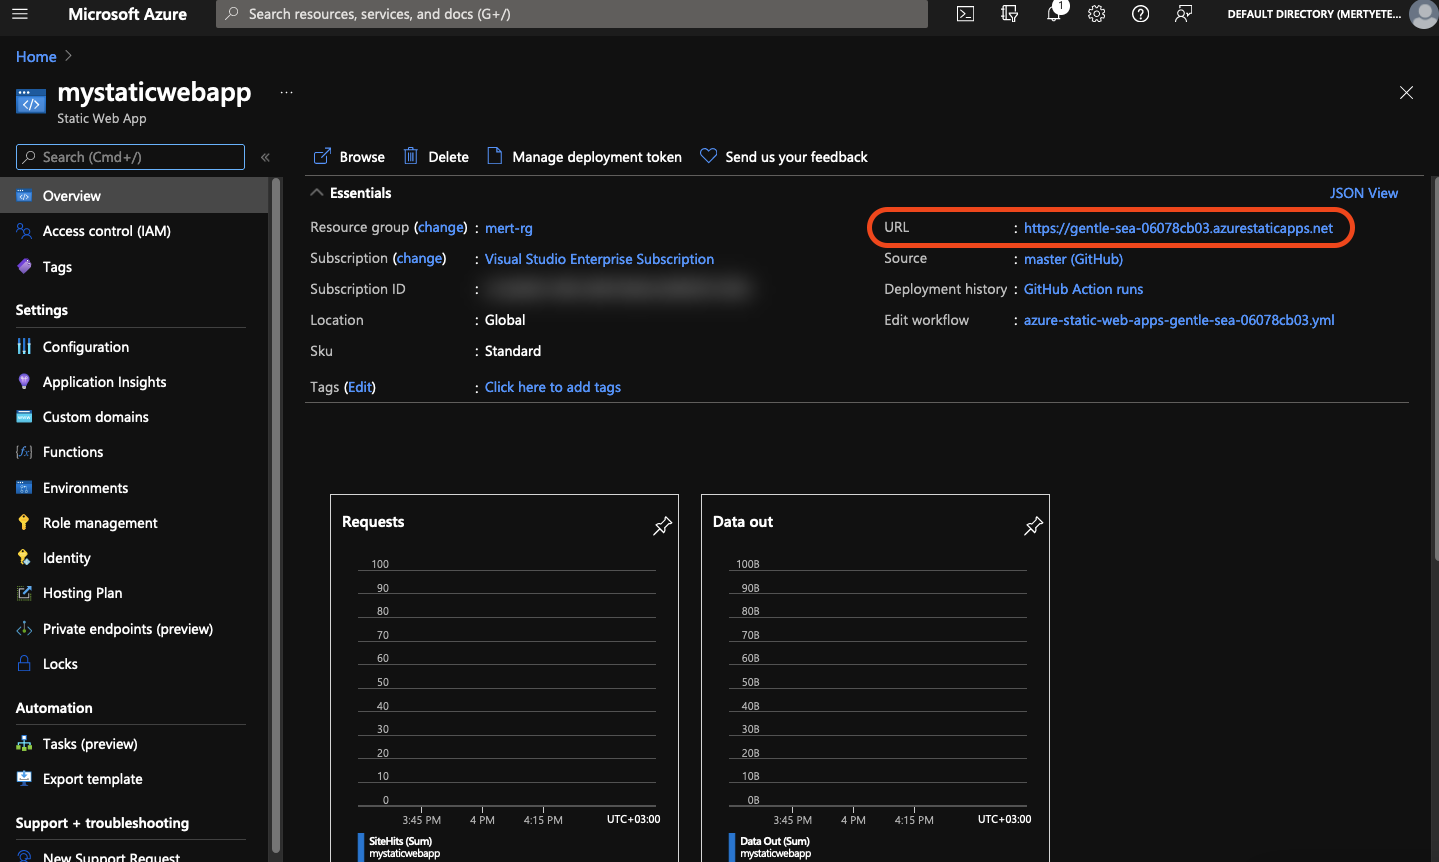
Task: Open the feedback icon in the top bar
Action: (1184, 14)
